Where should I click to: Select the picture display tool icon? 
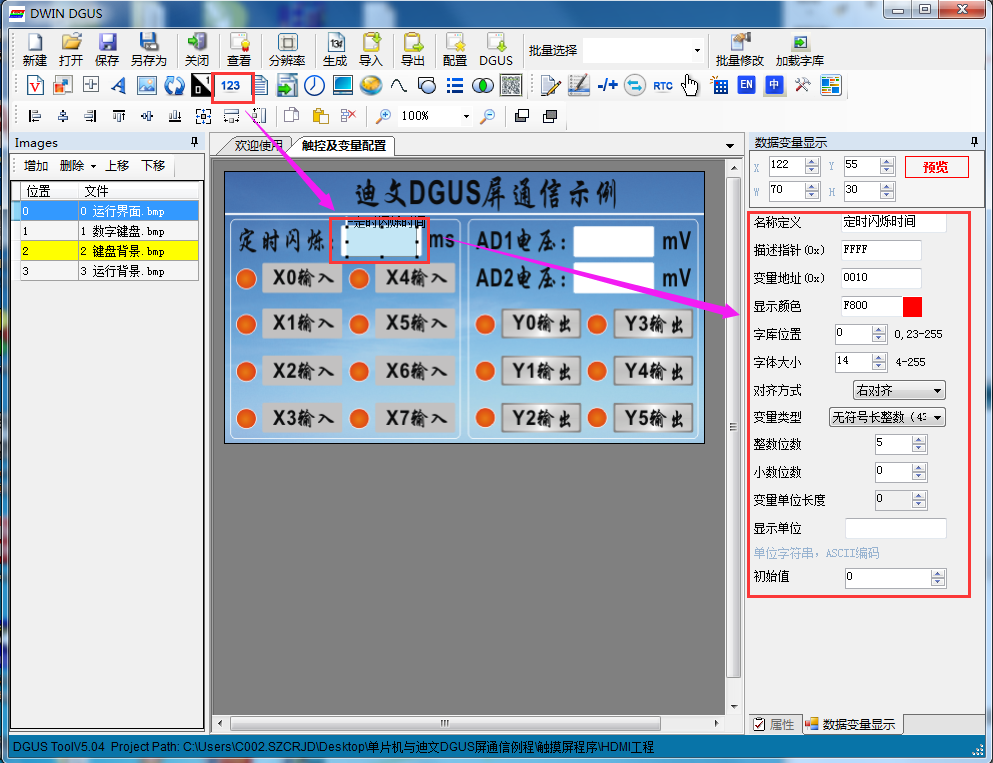146,85
